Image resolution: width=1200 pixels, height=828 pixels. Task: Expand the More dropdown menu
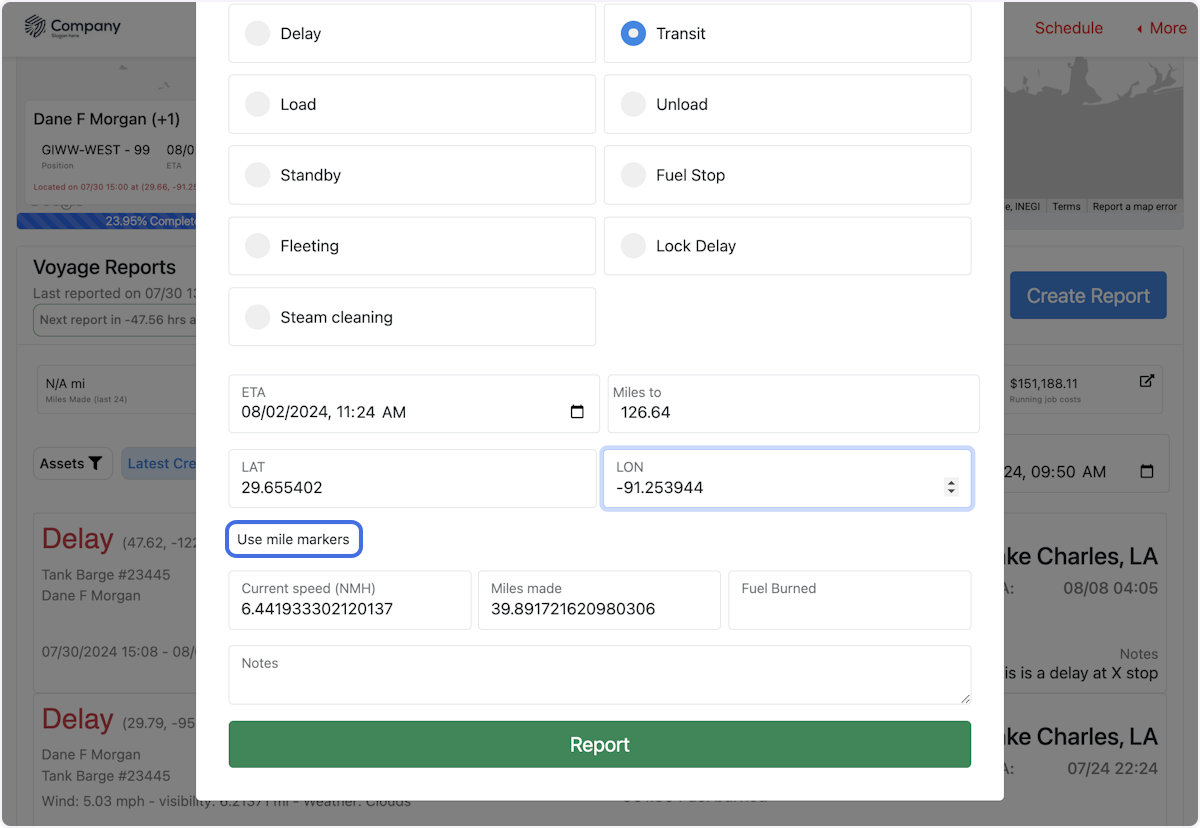[1161, 28]
